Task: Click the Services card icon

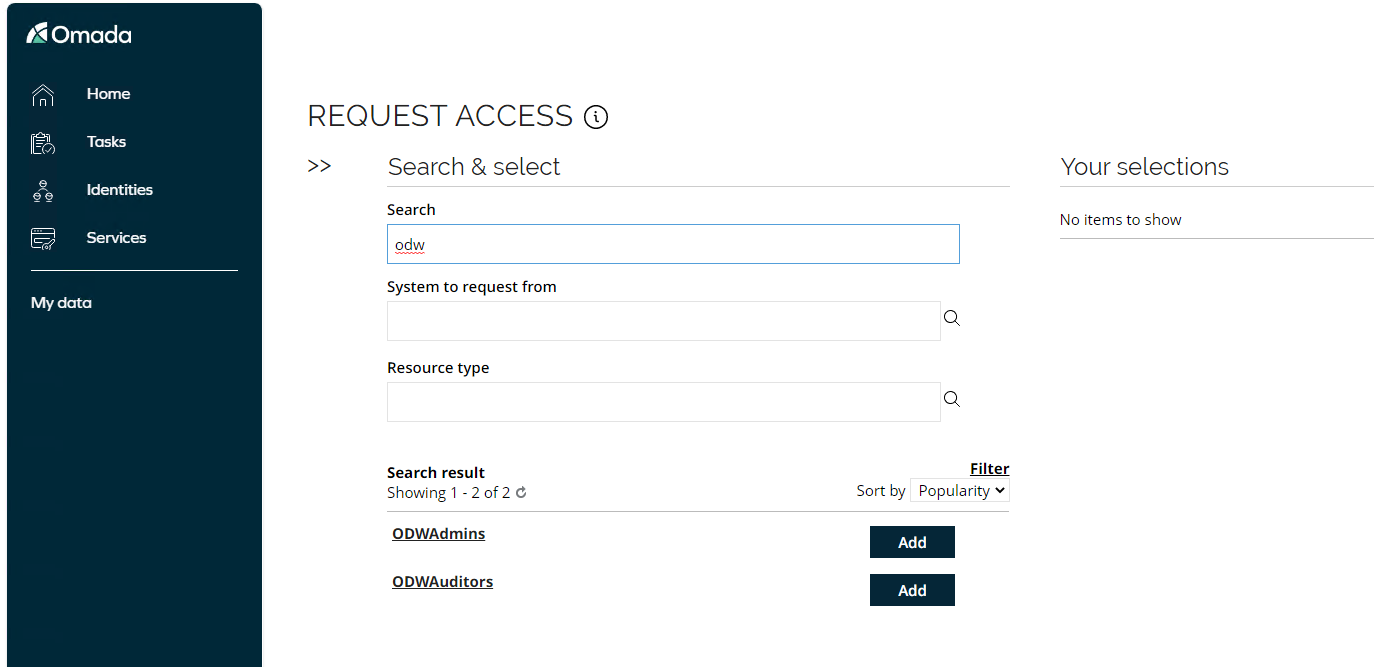Action: click(43, 238)
